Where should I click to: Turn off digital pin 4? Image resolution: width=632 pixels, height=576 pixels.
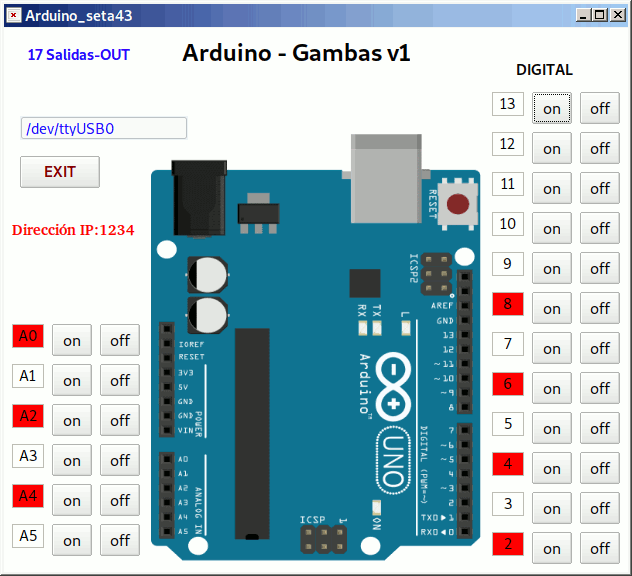tap(600, 468)
